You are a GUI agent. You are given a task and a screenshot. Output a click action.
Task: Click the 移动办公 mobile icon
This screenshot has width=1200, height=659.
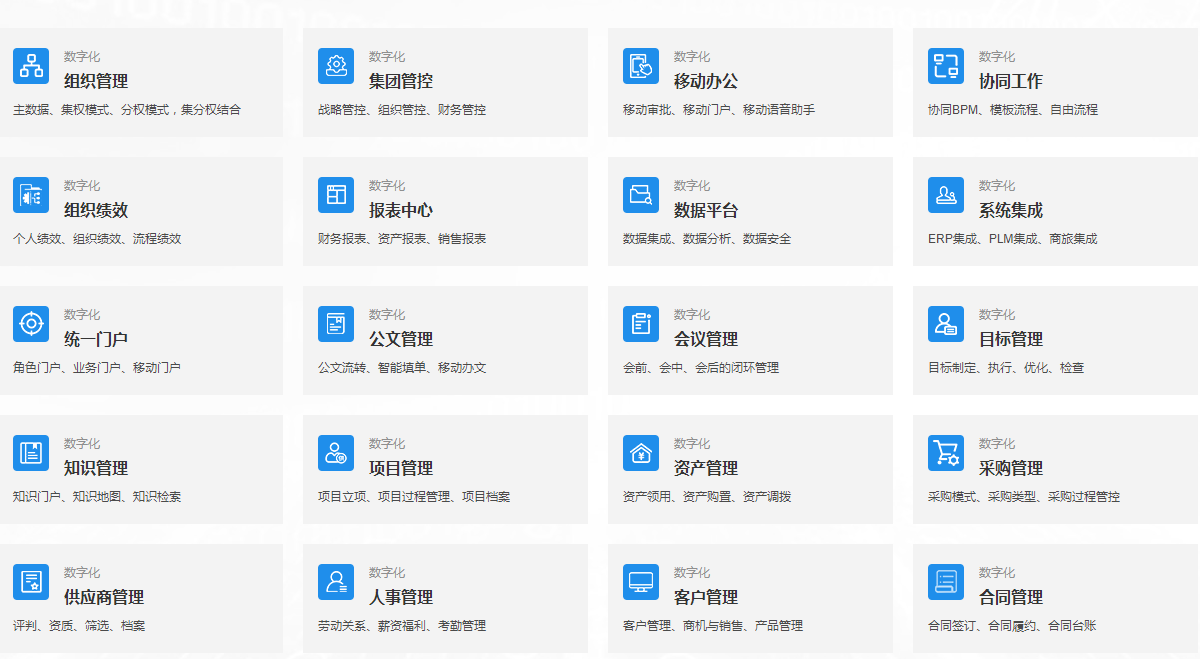point(641,65)
